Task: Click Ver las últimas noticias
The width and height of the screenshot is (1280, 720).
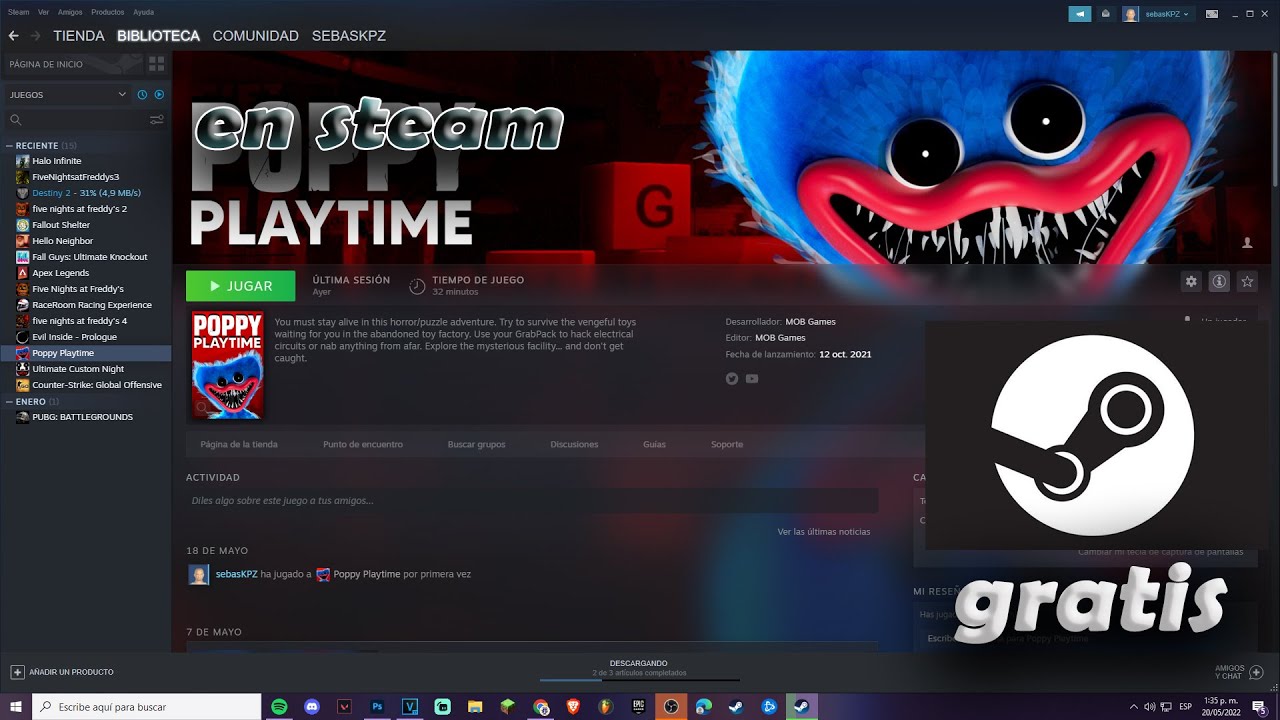Action: coord(824,532)
